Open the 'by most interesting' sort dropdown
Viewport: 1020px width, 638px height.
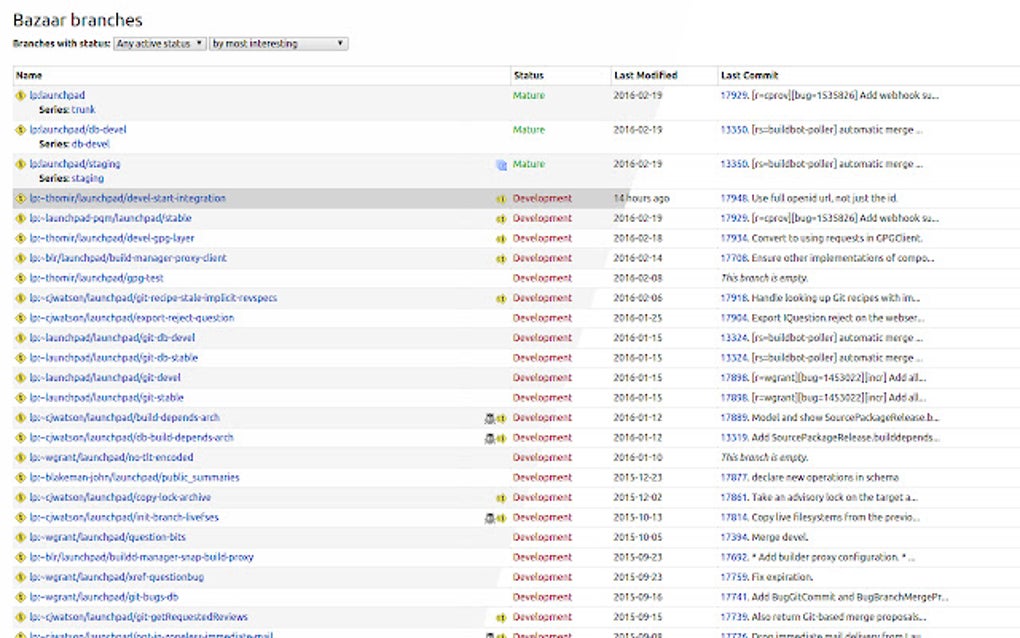(x=278, y=44)
